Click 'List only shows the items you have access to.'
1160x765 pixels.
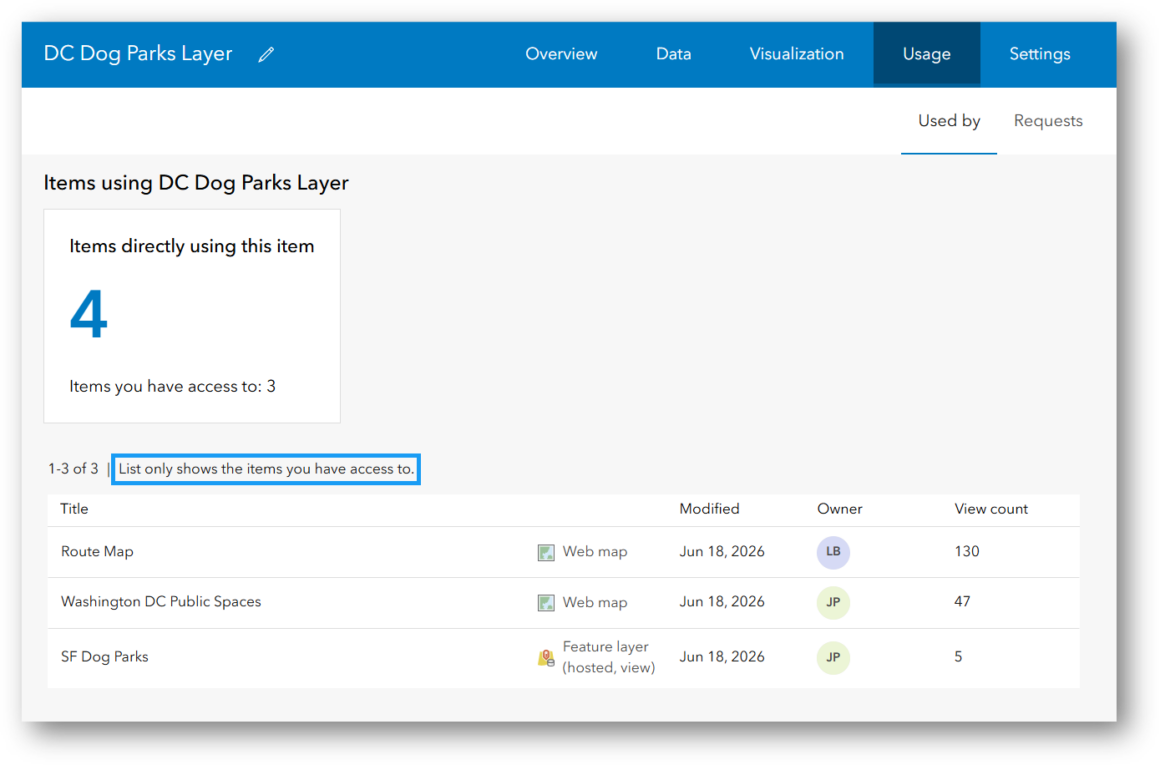pyautogui.click(x=266, y=469)
